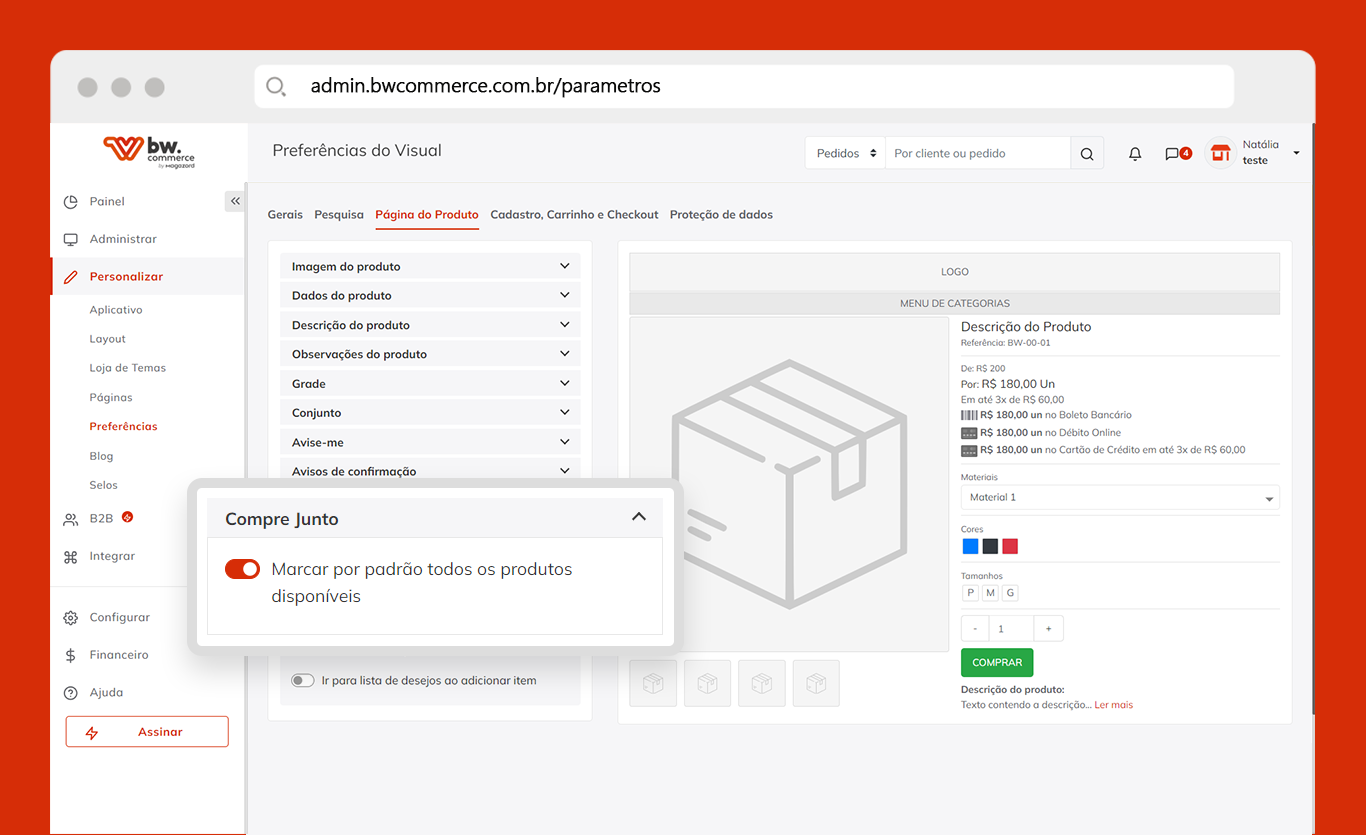Image resolution: width=1366 pixels, height=835 pixels.
Task: Collapse the Compre Junto section
Action: coord(638,517)
